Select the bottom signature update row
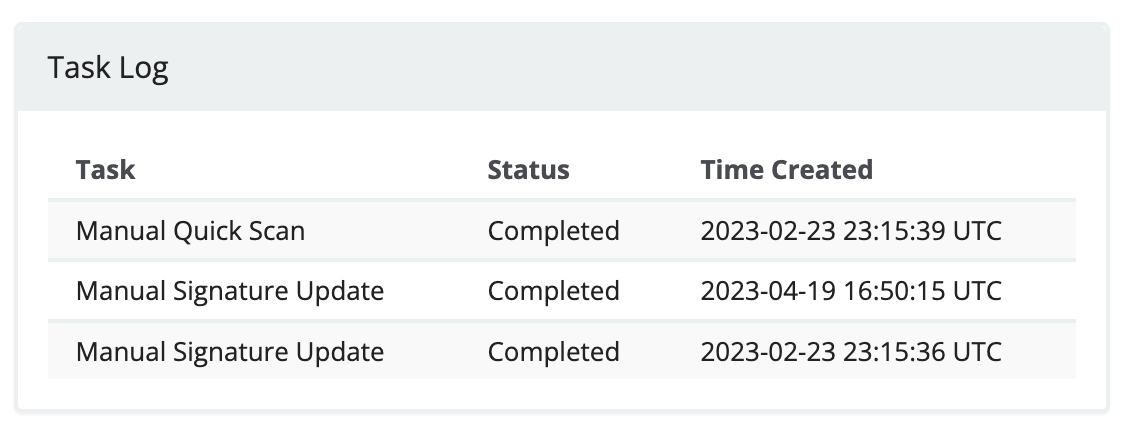 (x=562, y=352)
